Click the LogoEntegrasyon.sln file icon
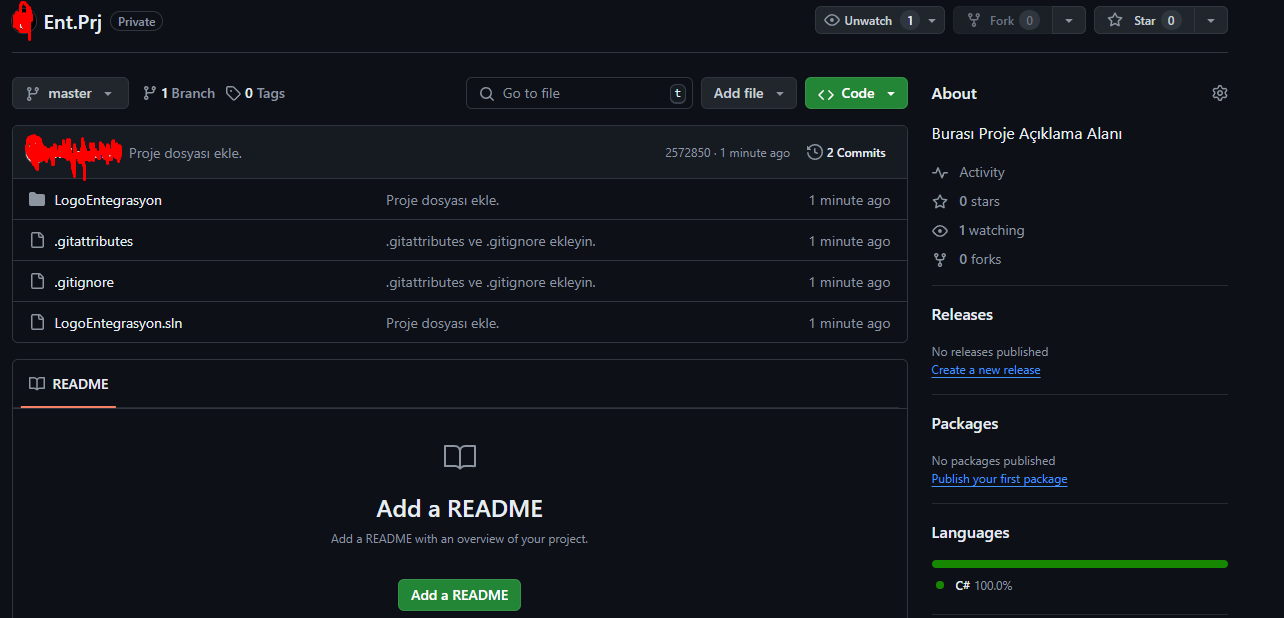The image size is (1284, 618). point(37,323)
